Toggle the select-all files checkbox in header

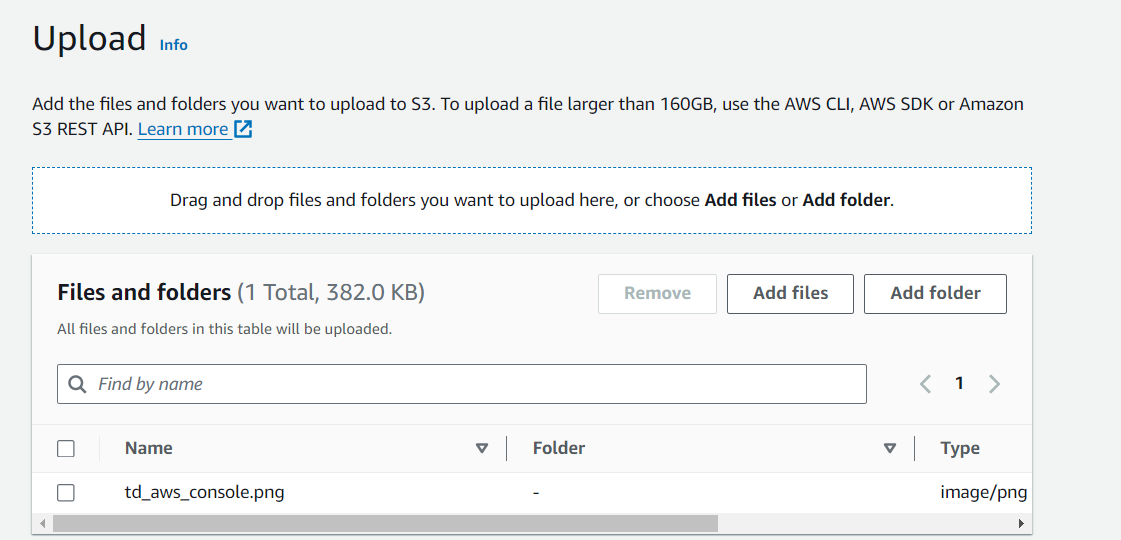(66, 449)
